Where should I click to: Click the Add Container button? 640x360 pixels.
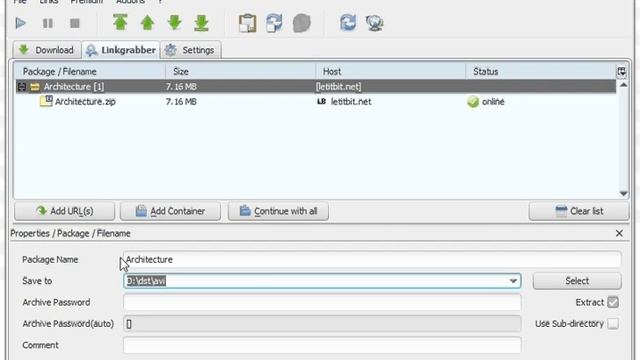coord(170,211)
